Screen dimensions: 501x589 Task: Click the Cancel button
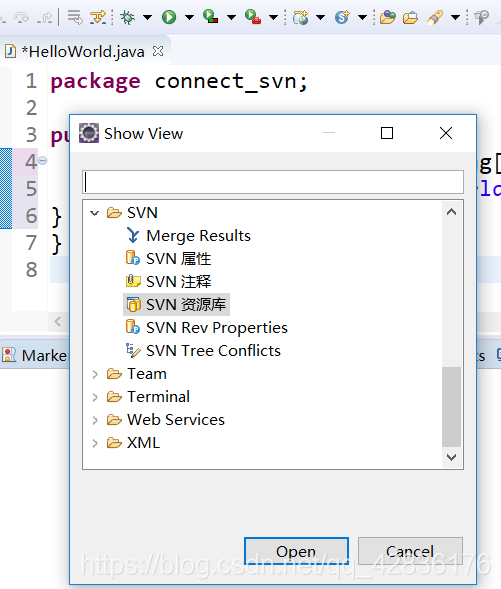click(x=410, y=551)
